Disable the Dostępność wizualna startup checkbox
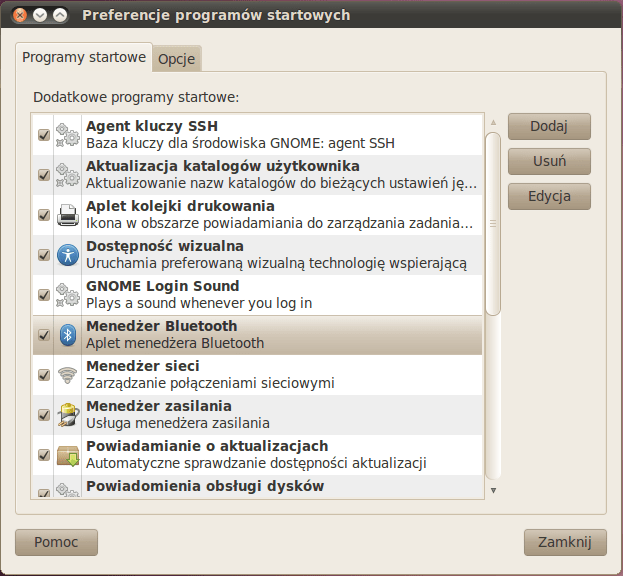623x576 pixels. click(x=44, y=255)
